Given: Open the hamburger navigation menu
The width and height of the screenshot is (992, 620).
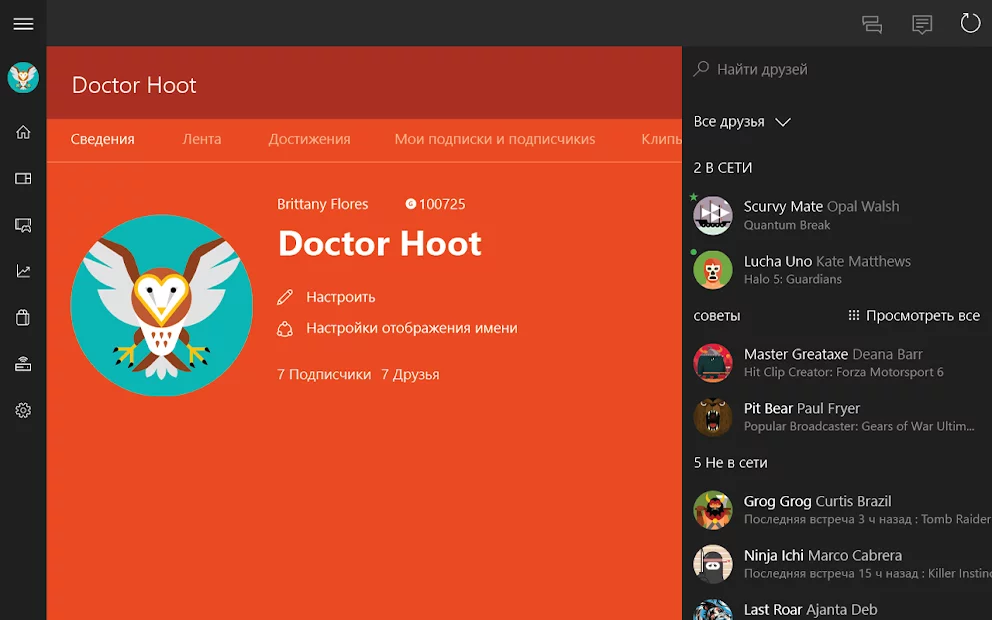Looking at the screenshot, I should 23,24.
